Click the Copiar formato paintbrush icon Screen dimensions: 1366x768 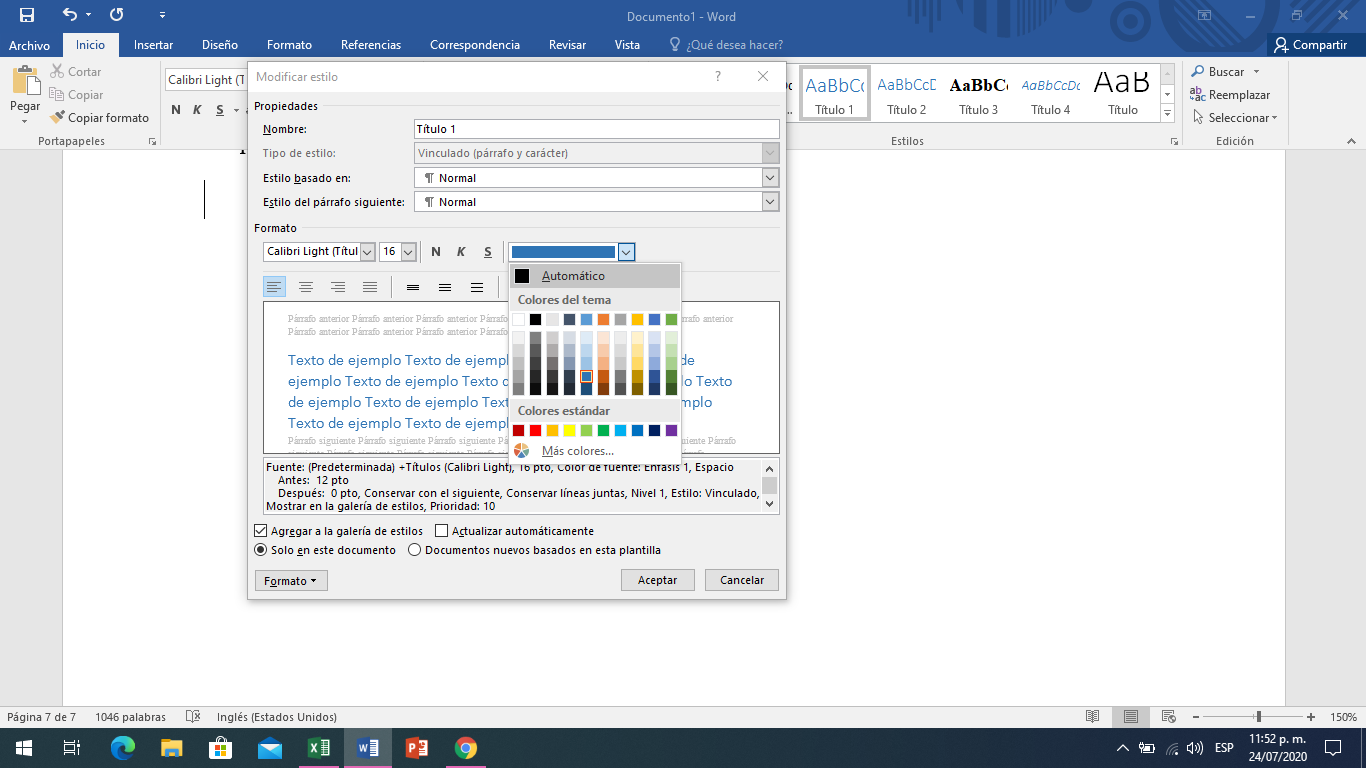[58, 118]
